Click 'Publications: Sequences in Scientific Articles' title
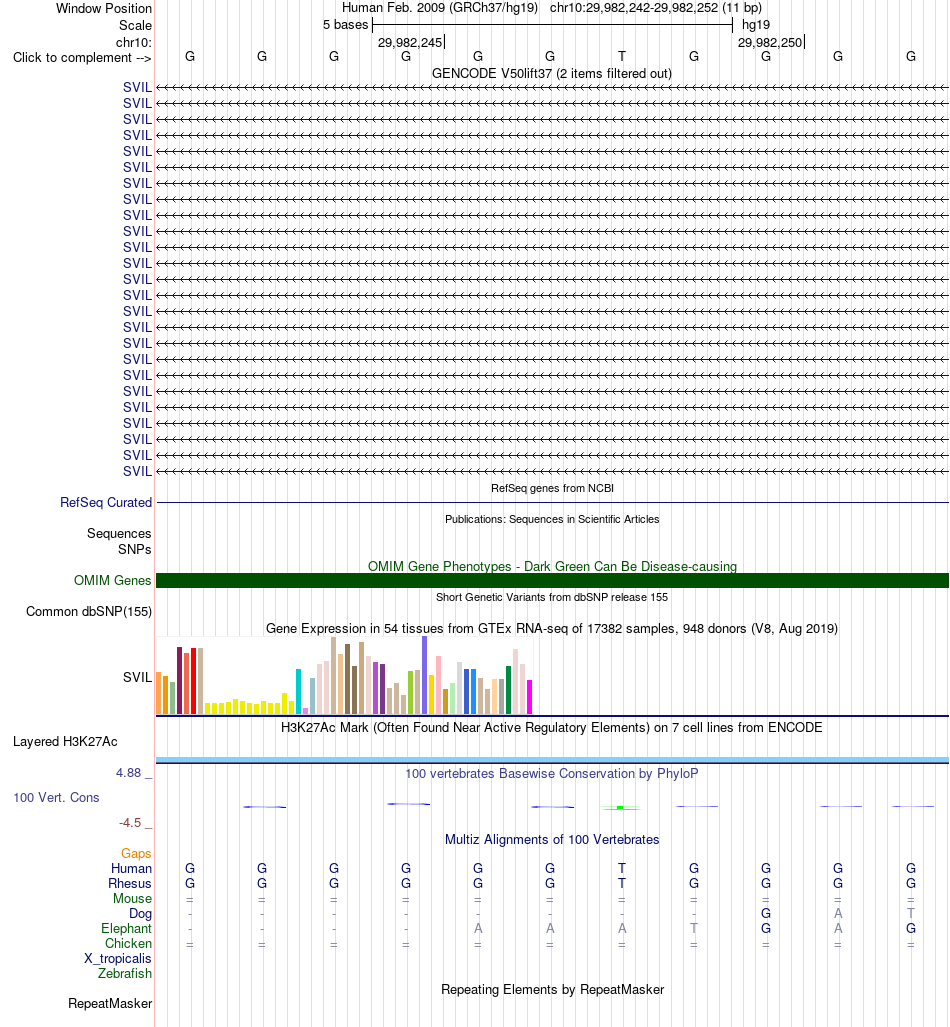Image resolution: width=950 pixels, height=1027 pixels. point(552,519)
